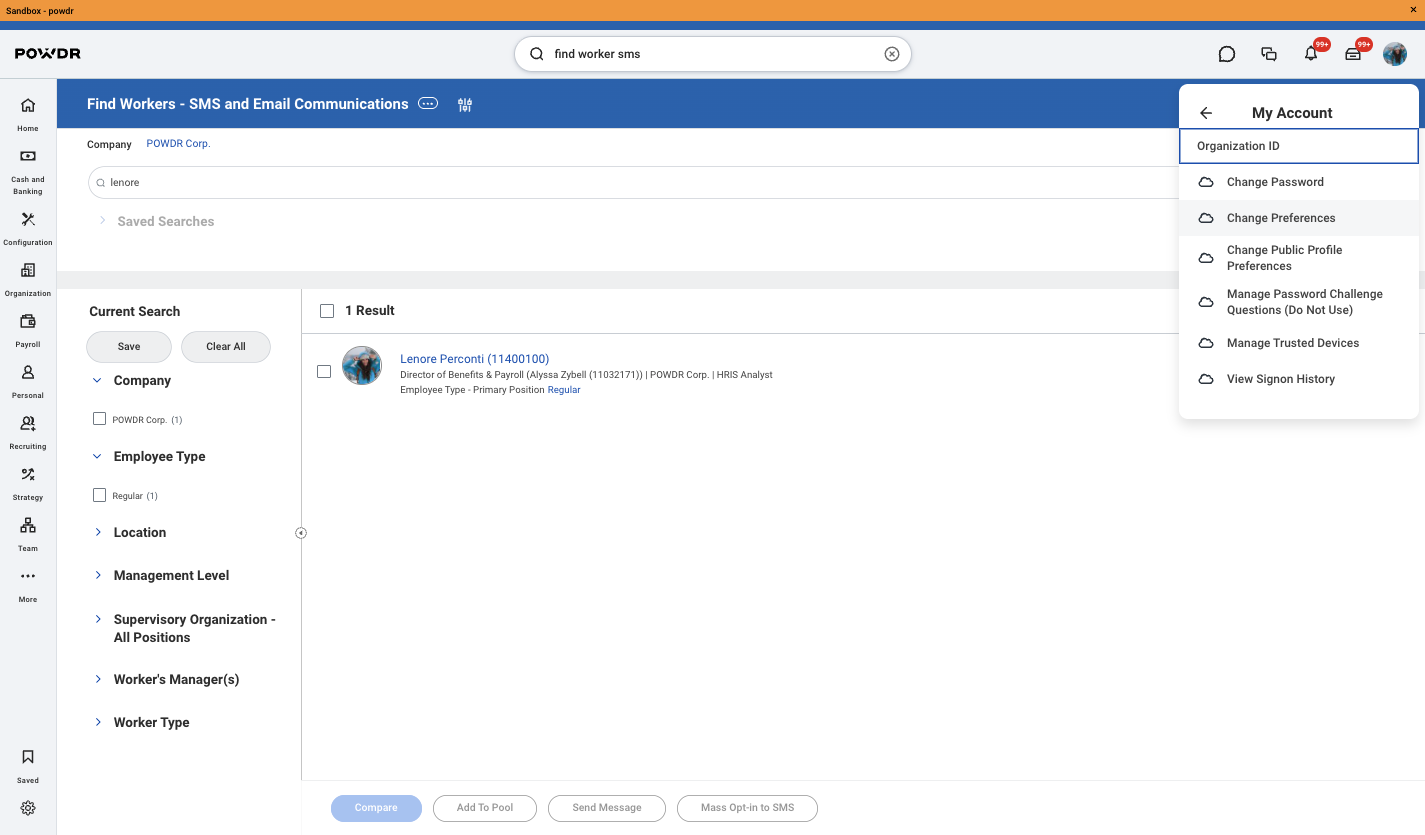Tick the select-all results checkbox
This screenshot has height=835, width=1425.
[327, 311]
